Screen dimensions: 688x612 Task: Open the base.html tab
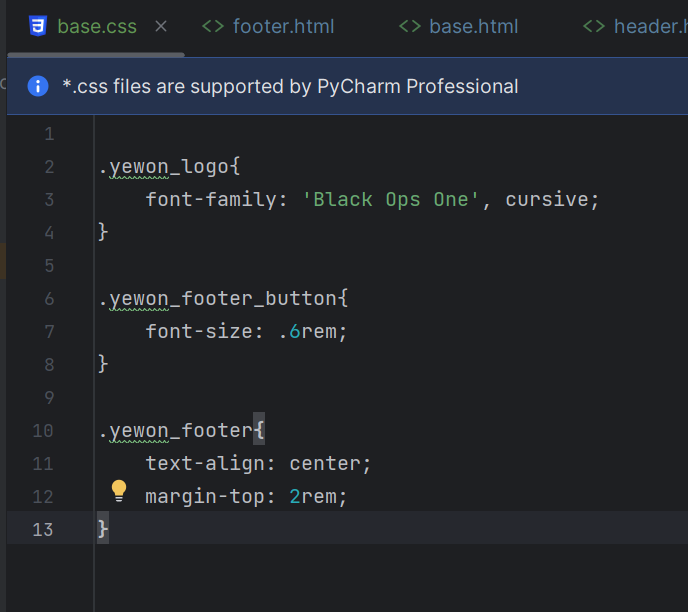pyautogui.click(x=474, y=26)
